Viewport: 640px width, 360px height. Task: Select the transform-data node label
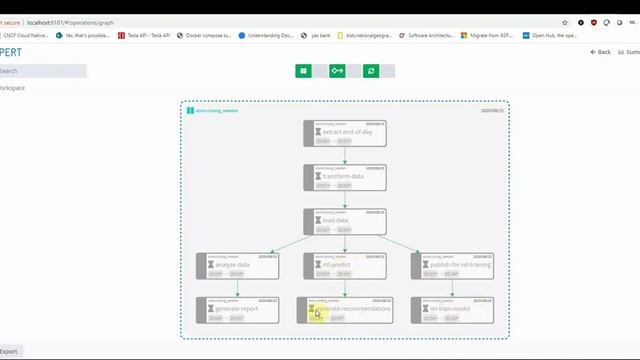343,176
